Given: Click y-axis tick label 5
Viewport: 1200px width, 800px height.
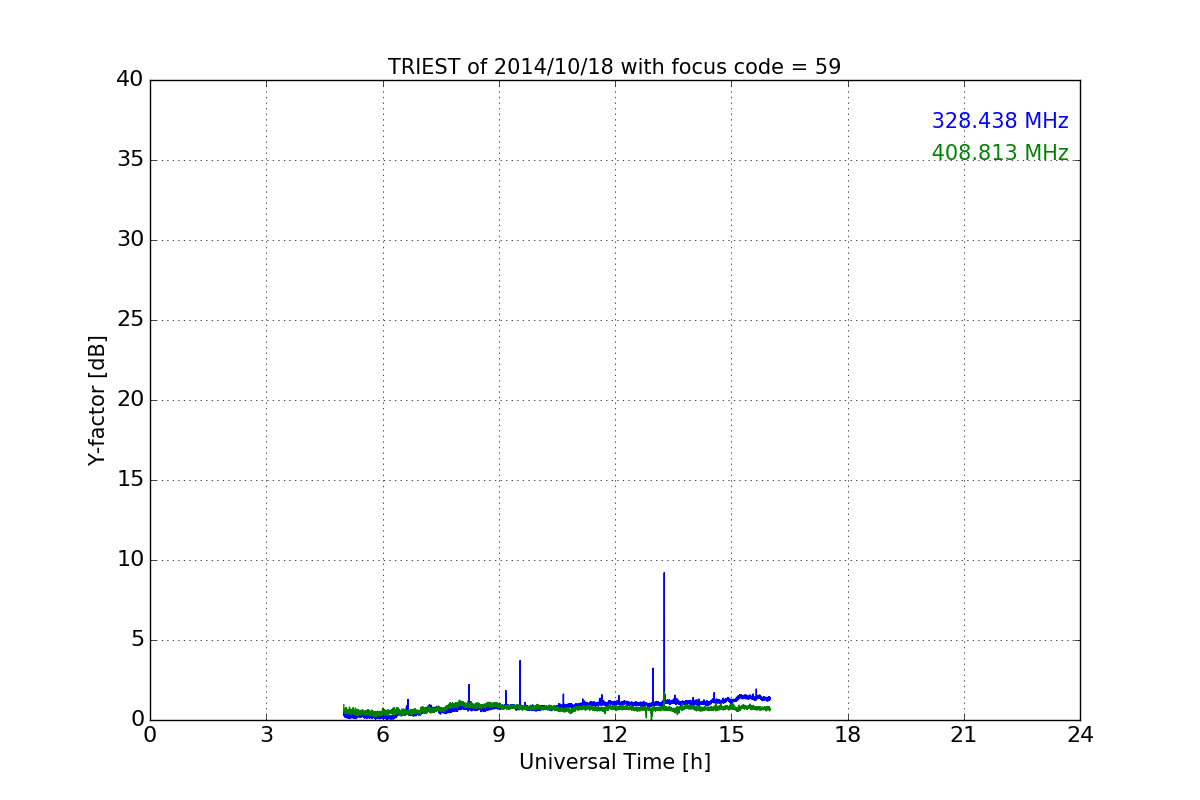Looking at the screenshot, I should (137, 640).
